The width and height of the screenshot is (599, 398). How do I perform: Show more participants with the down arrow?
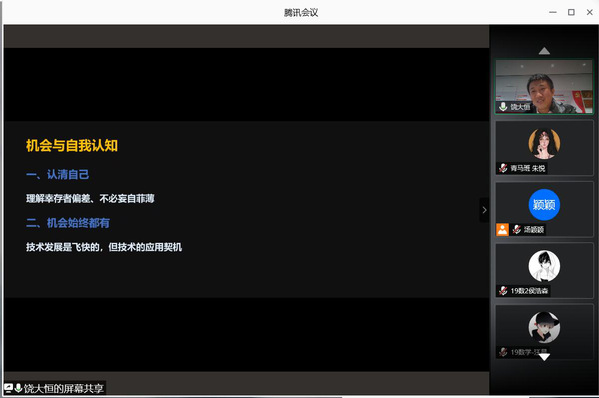pos(544,357)
